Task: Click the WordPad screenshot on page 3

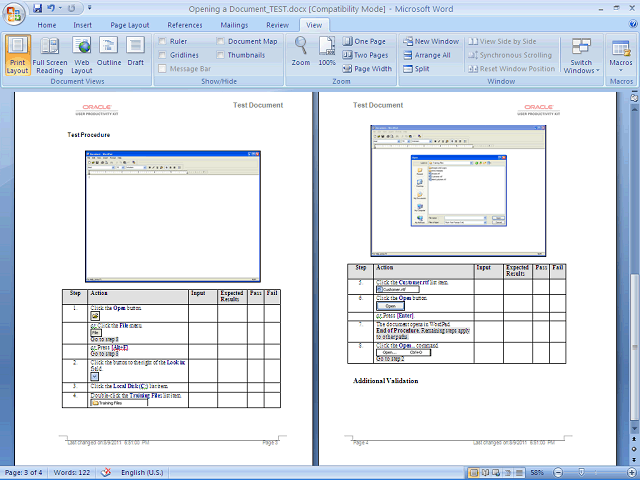Action: coord(173,216)
